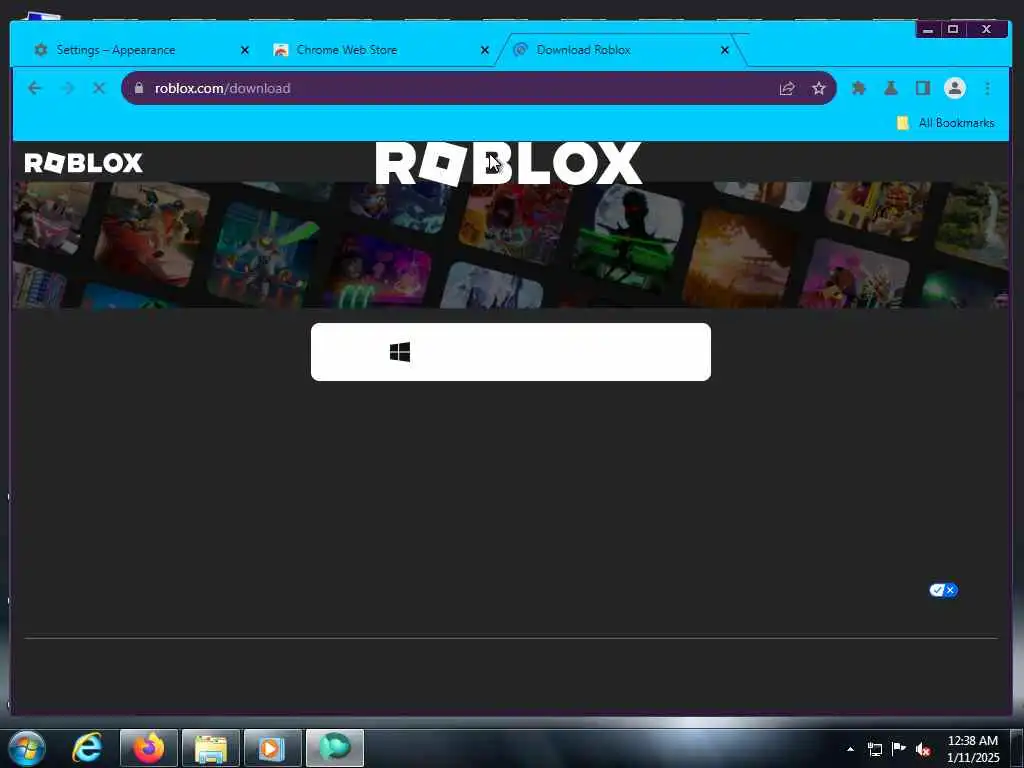Open the All Bookmarks folder
This screenshot has height=768, width=1024.
946,123
